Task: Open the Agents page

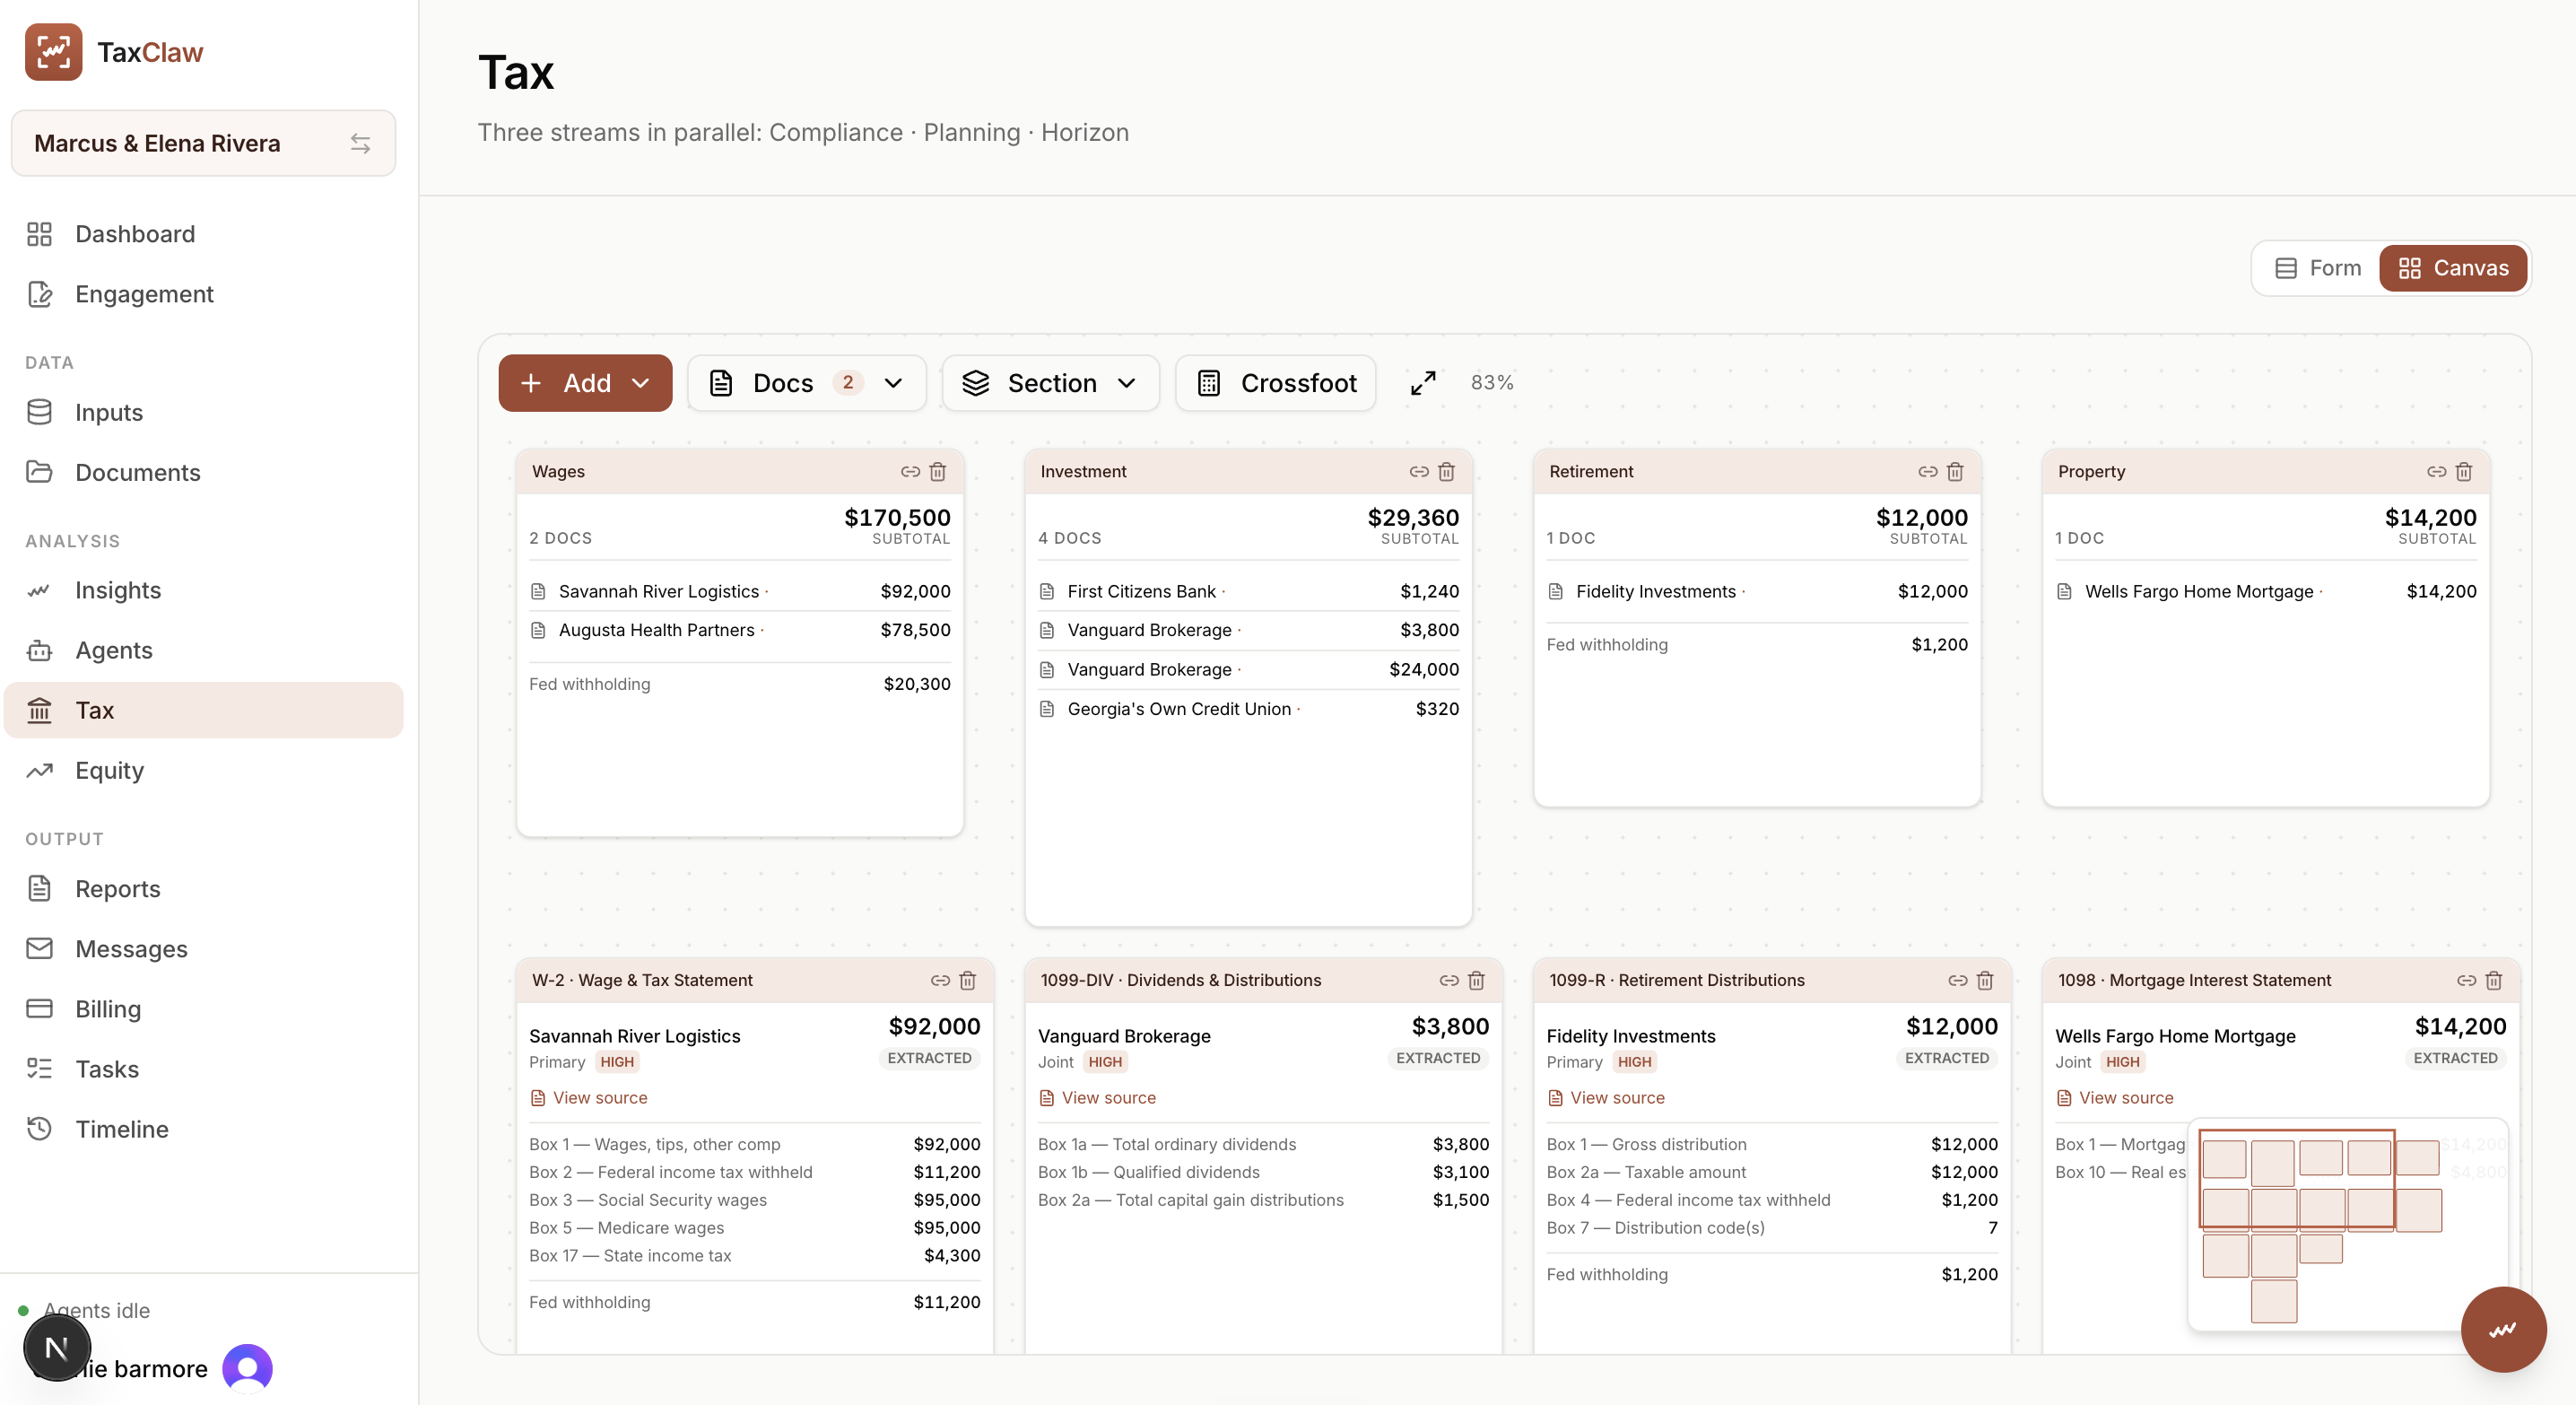Action: pos(204,650)
